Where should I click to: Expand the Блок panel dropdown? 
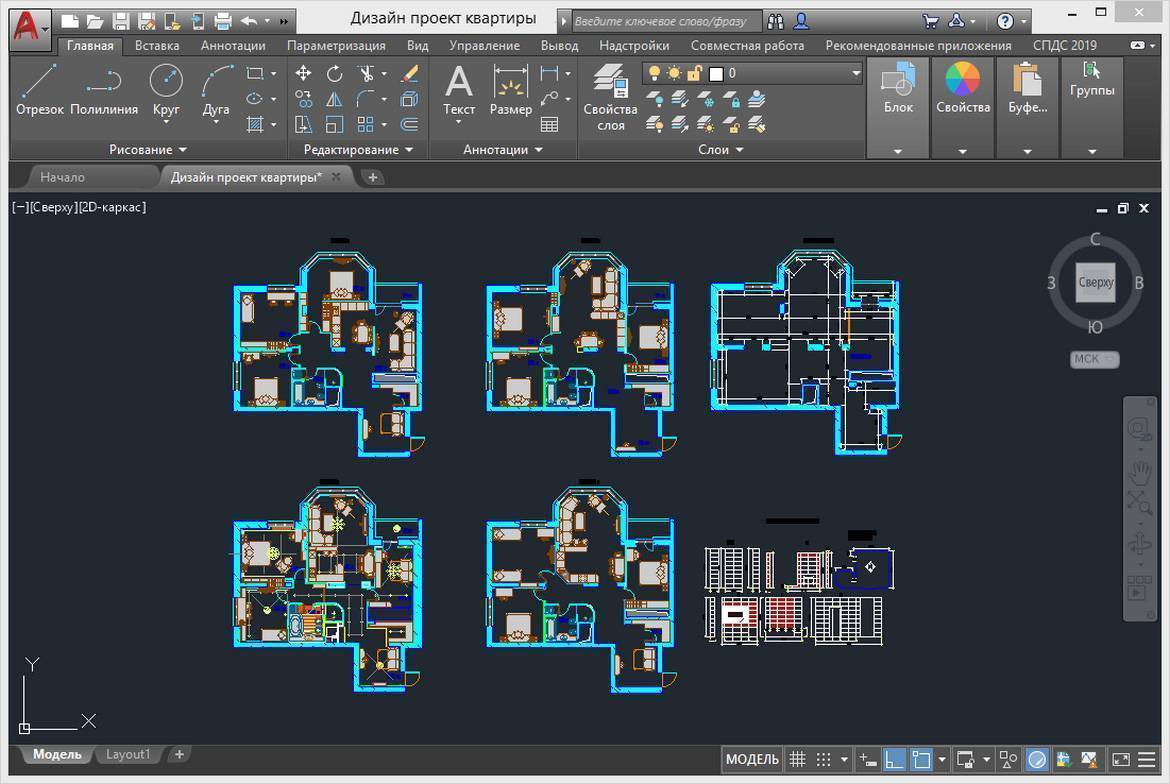click(897, 151)
